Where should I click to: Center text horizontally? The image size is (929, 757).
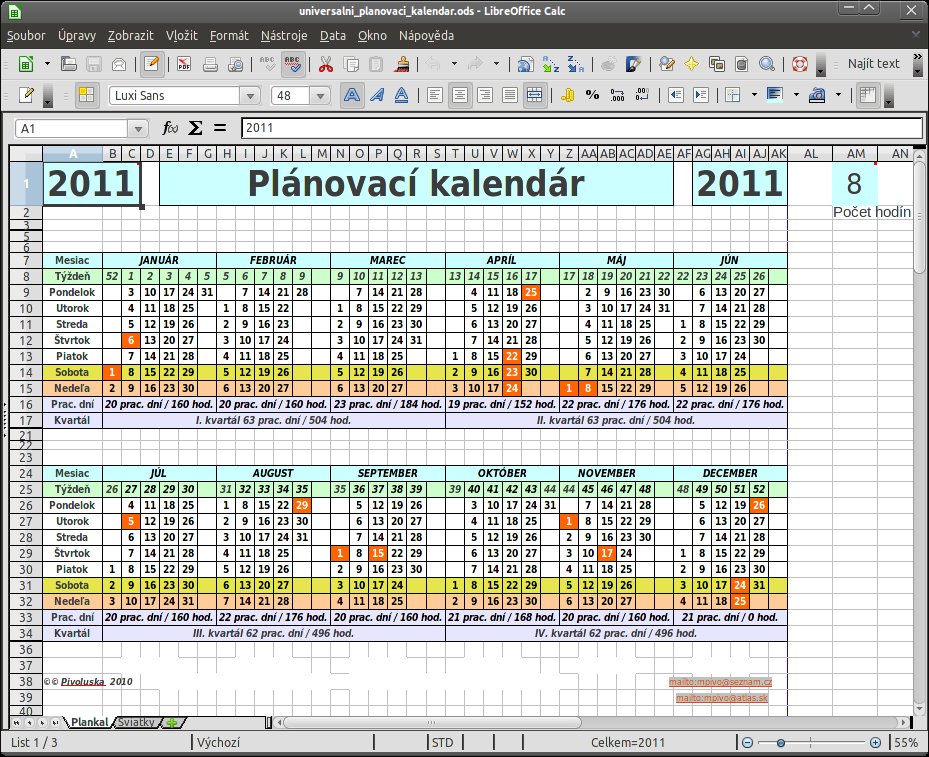pos(460,95)
